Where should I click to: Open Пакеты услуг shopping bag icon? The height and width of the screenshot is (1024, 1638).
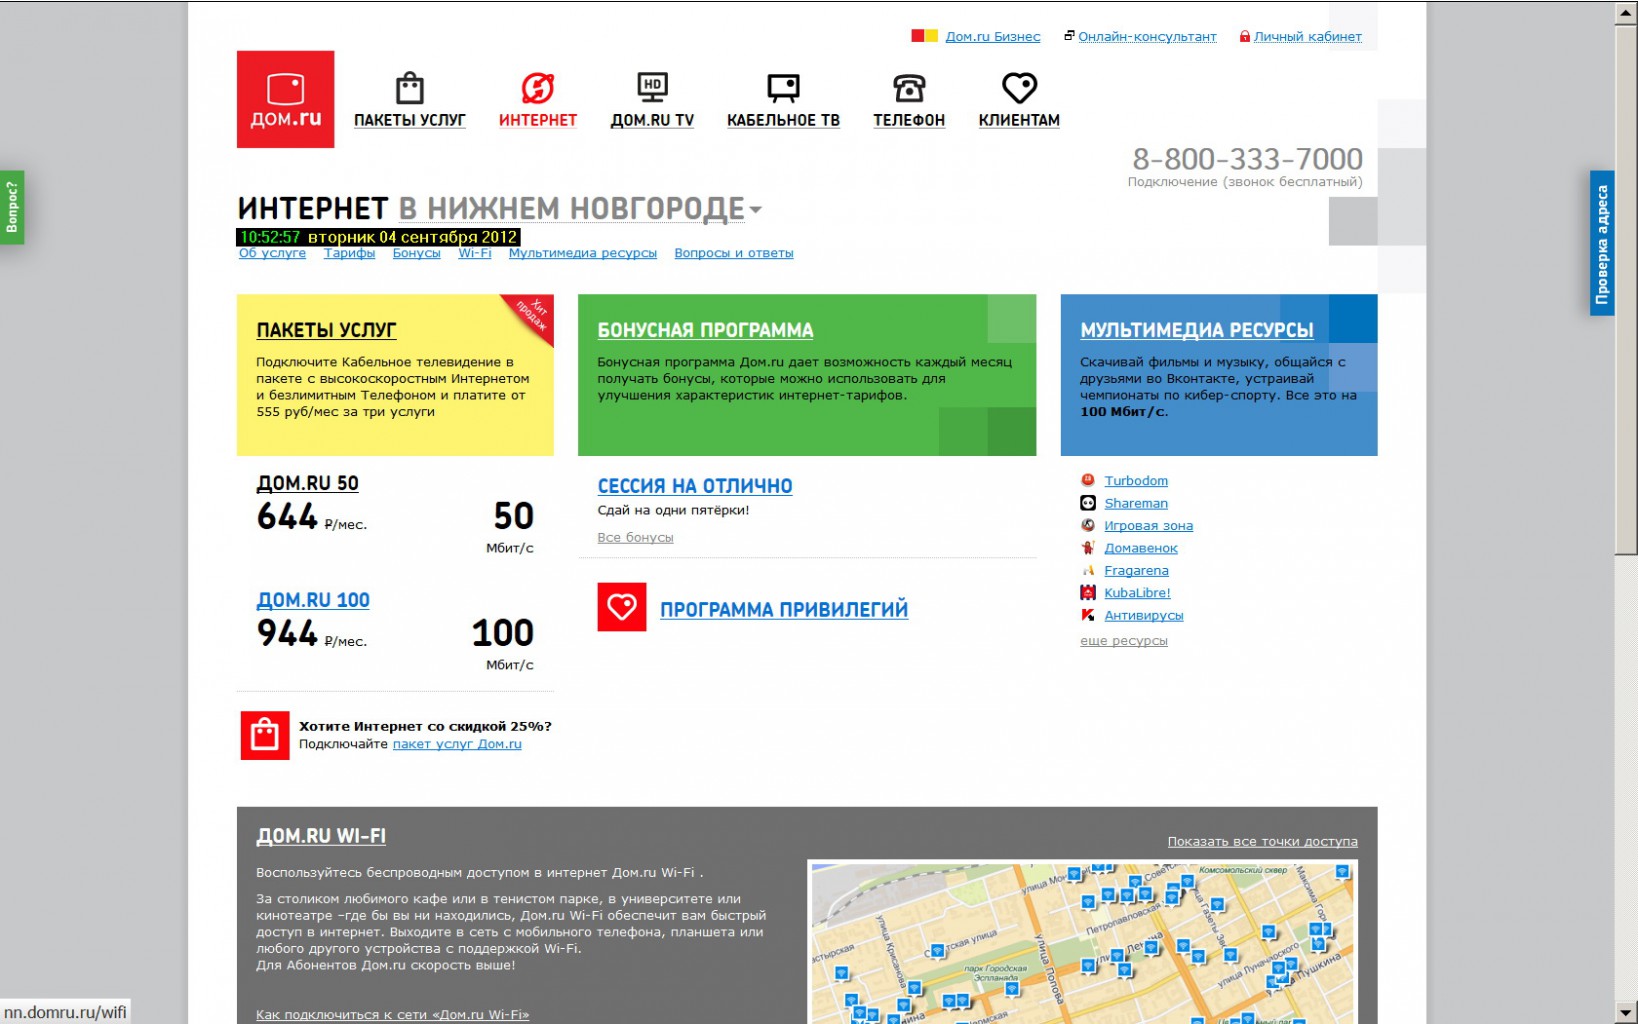tap(409, 88)
